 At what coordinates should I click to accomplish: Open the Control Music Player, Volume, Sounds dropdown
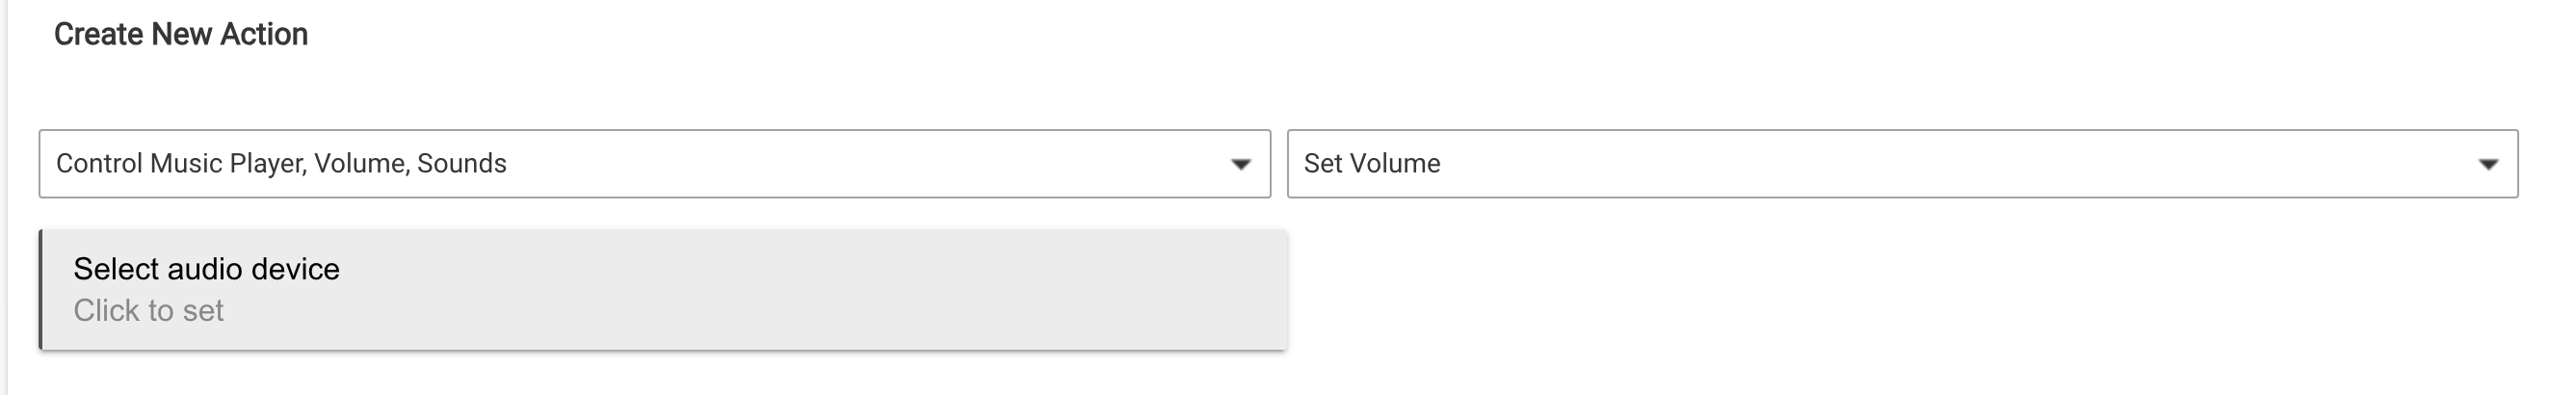tap(654, 164)
